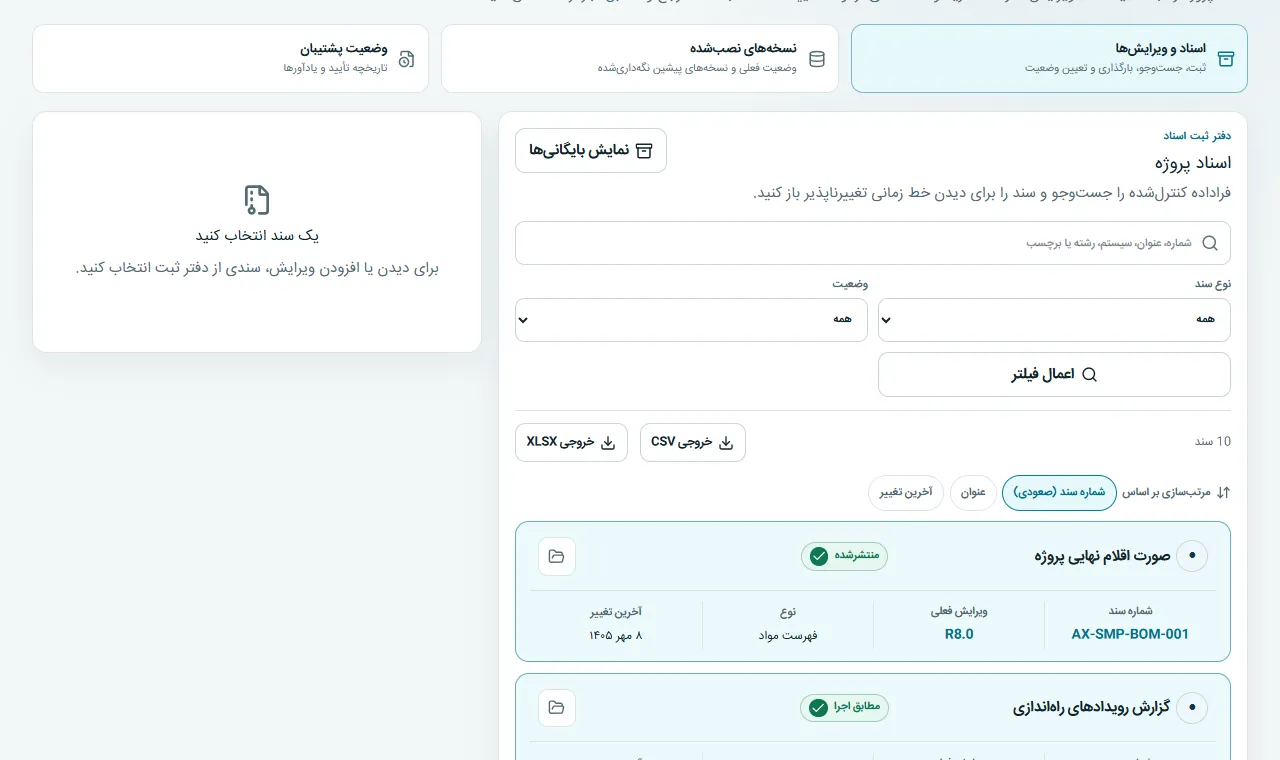Click the مطابق اجرا status badge
This screenshot has height=760, width=1280.
click(844, 708)
